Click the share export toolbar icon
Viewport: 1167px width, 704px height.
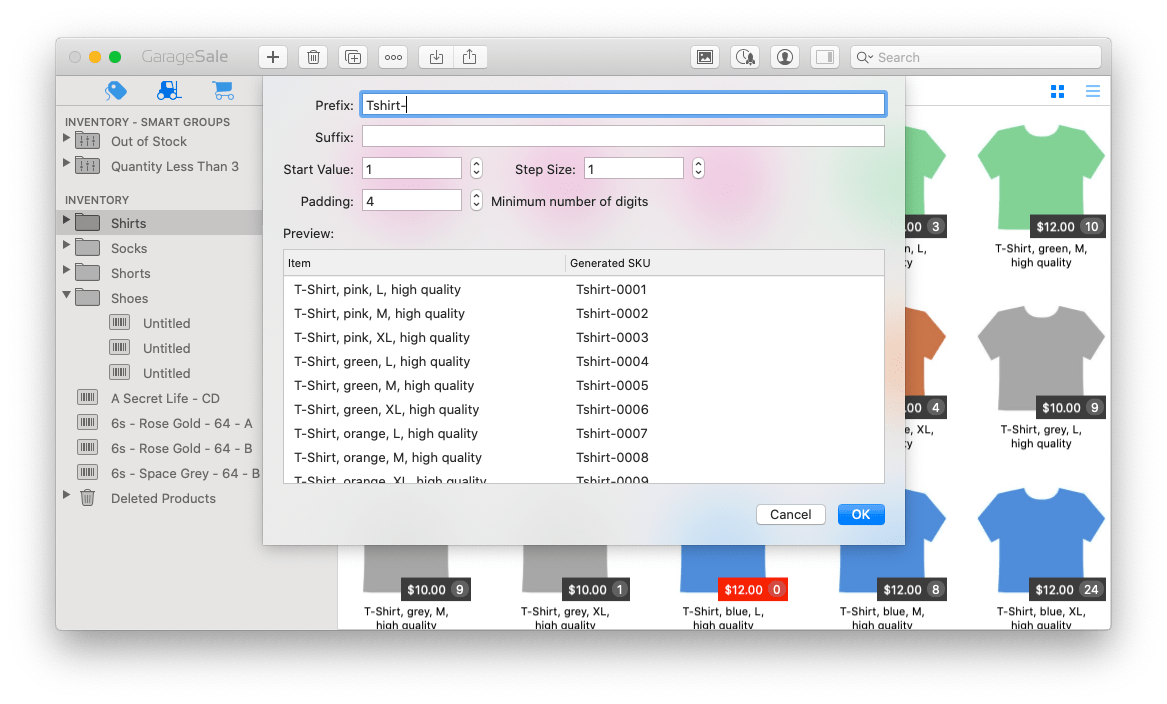point(470,57)
